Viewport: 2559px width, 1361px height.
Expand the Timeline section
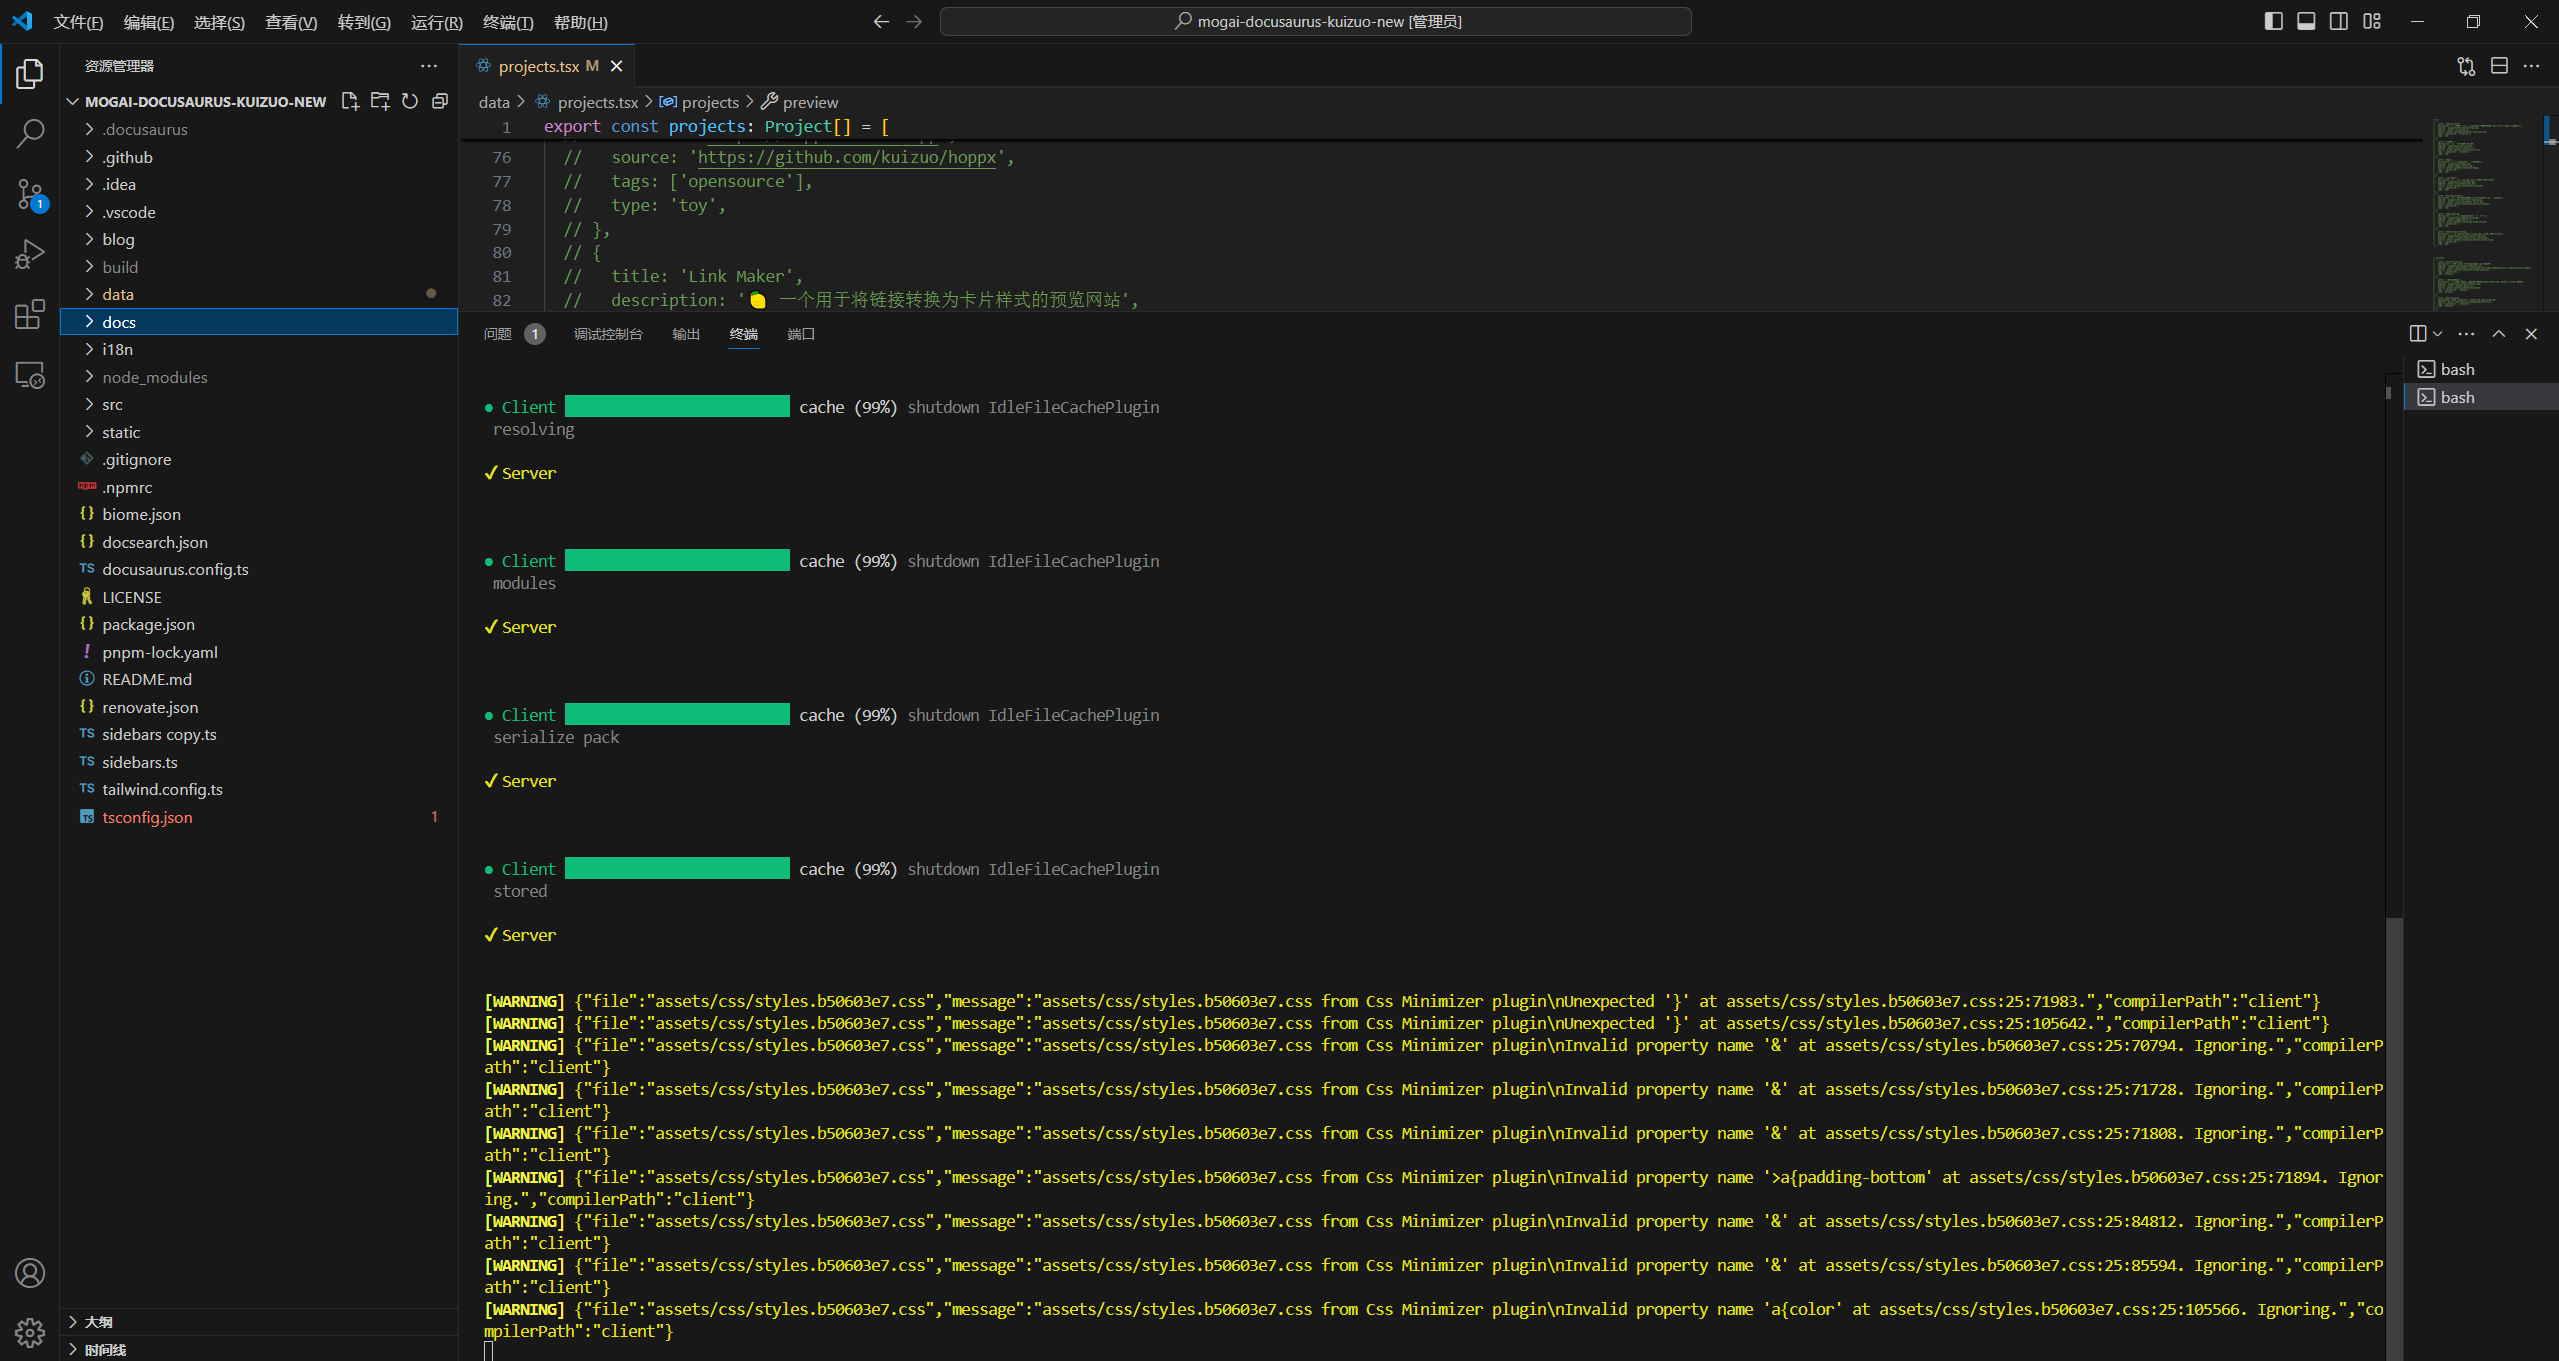coord(259,1349)
